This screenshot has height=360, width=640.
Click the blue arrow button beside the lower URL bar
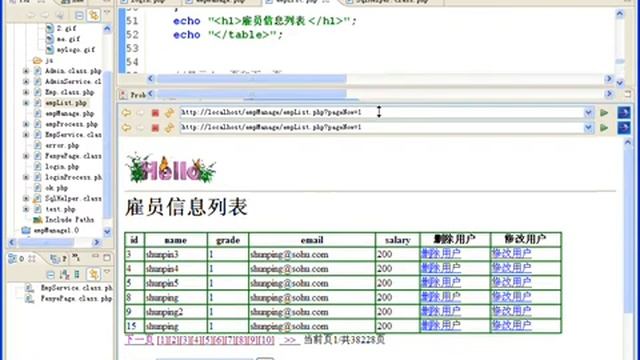623,128
